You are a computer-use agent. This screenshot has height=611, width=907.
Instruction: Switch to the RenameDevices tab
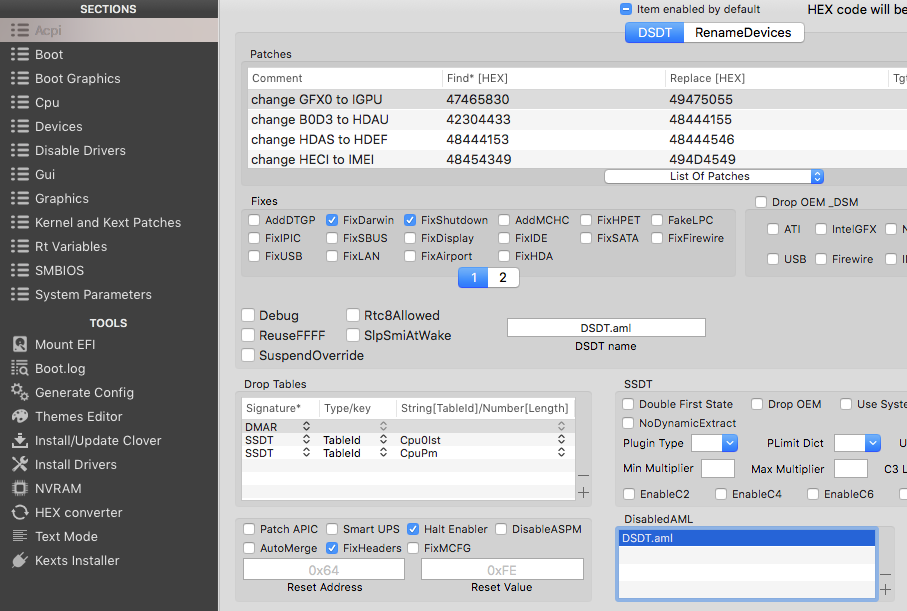tap(743, 32)
